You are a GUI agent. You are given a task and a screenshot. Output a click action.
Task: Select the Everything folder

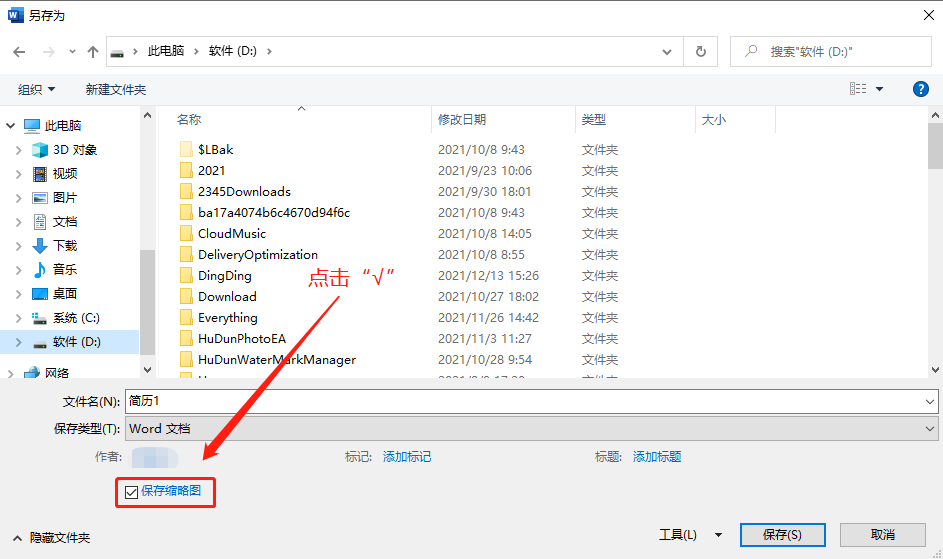(x=227, y=318)
